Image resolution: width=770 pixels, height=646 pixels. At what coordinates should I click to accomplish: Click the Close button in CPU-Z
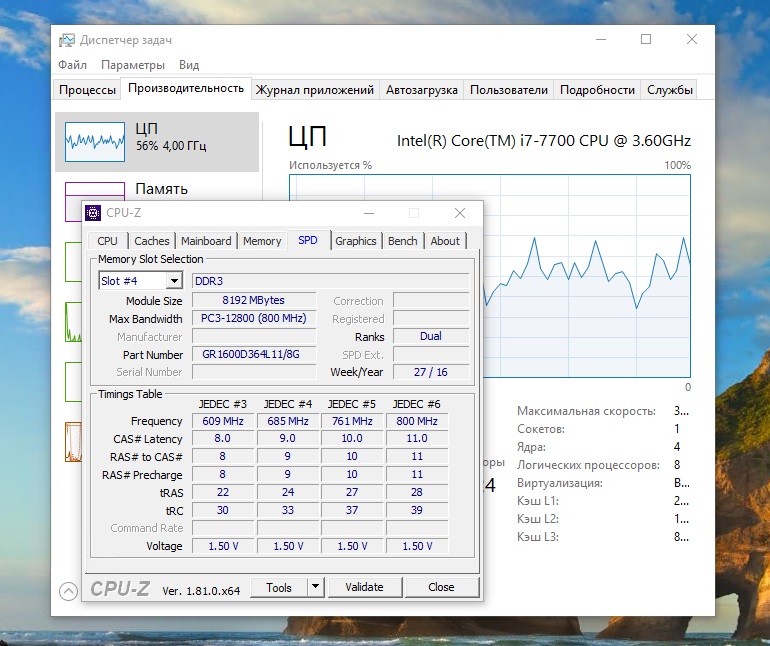(441, 587)
